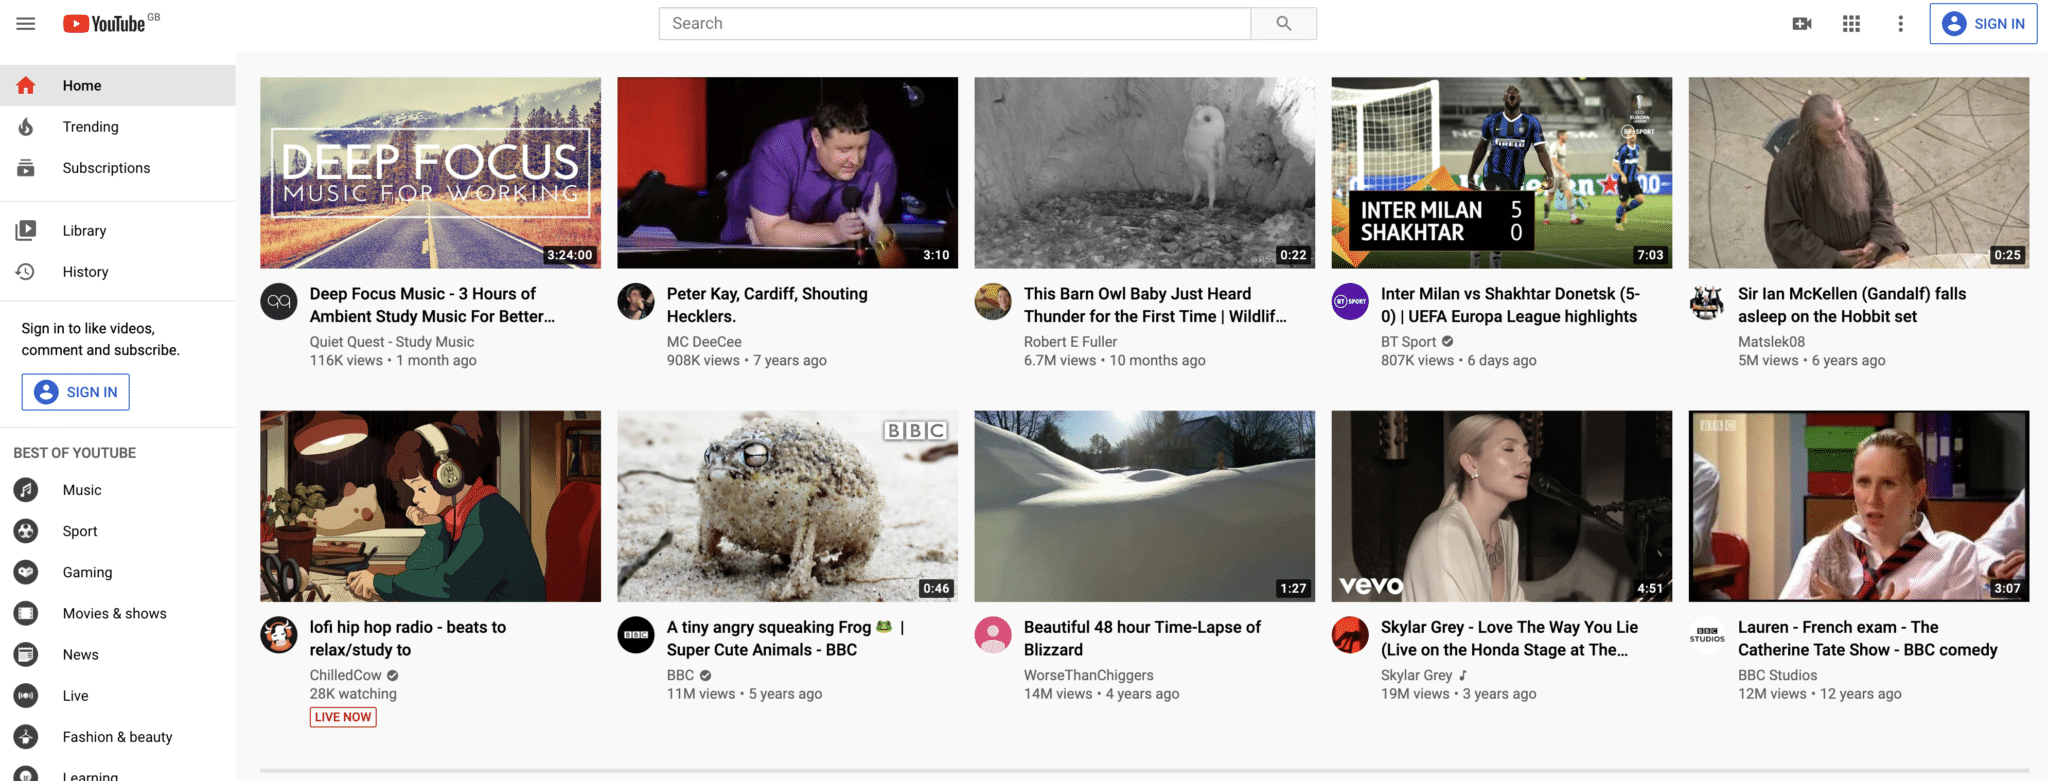The image size is (2048, 781).
Task: Click the Library sidebar icon
Action: click(26, 230)
